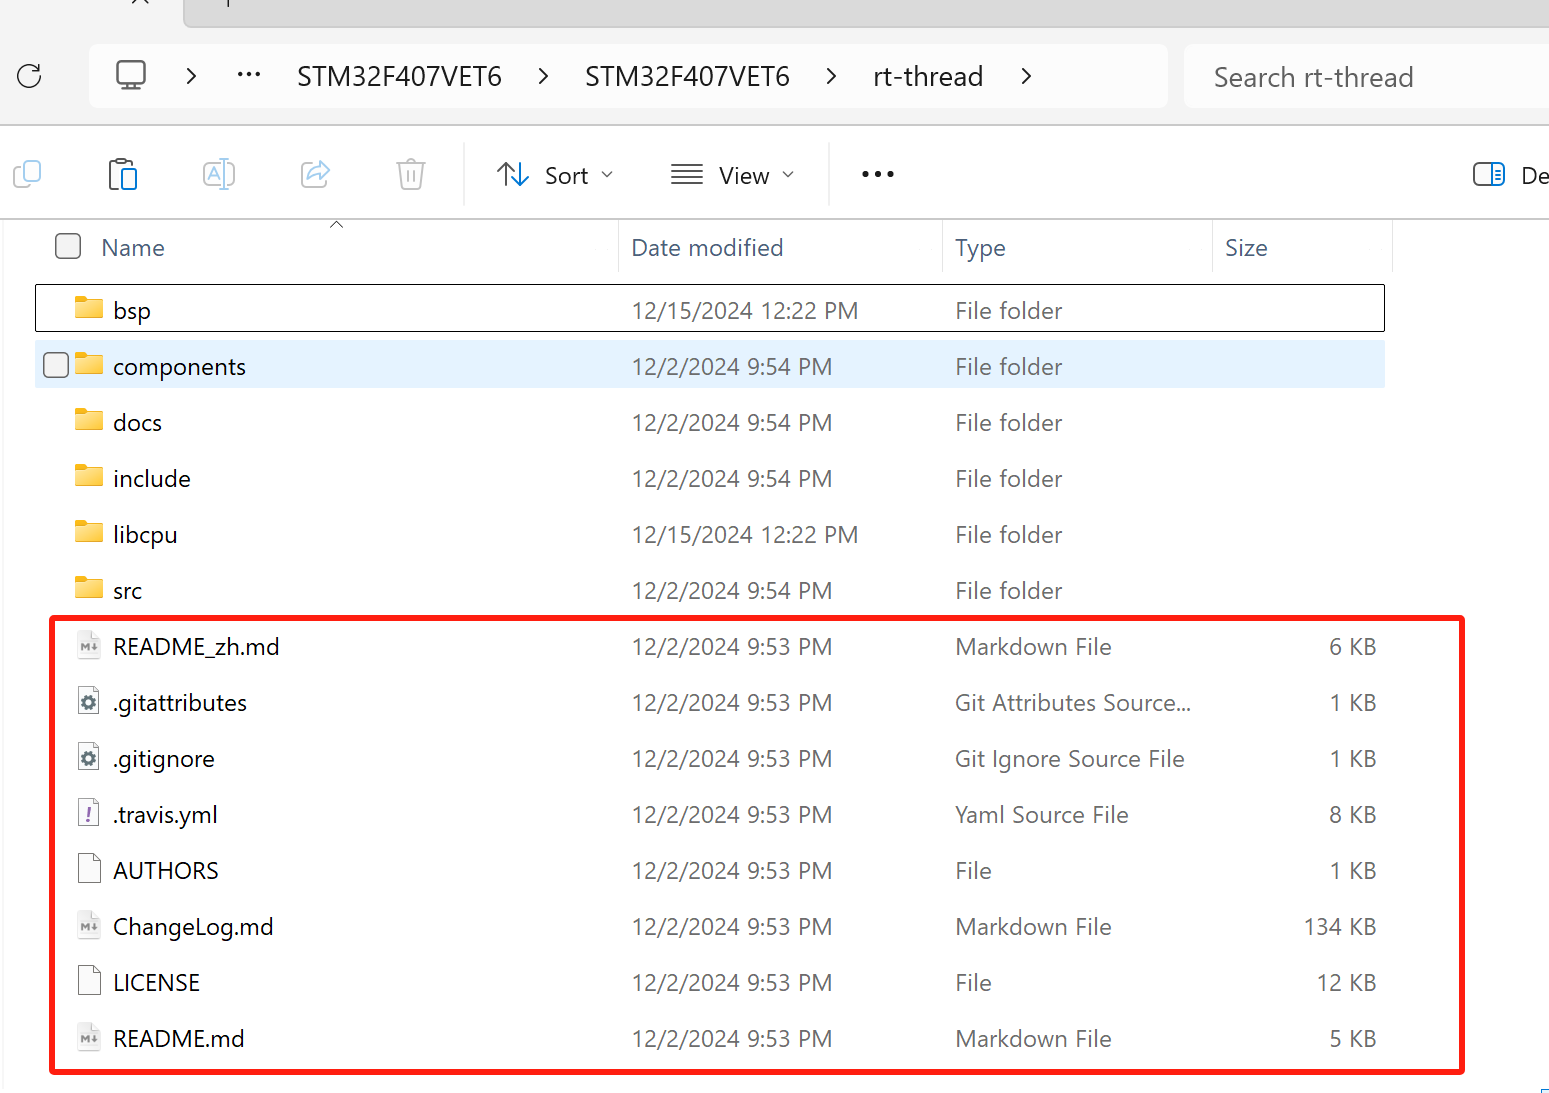Click the This PC monitor icon
This screenshot has height=1093, width=1549.
tap(131, 76)
